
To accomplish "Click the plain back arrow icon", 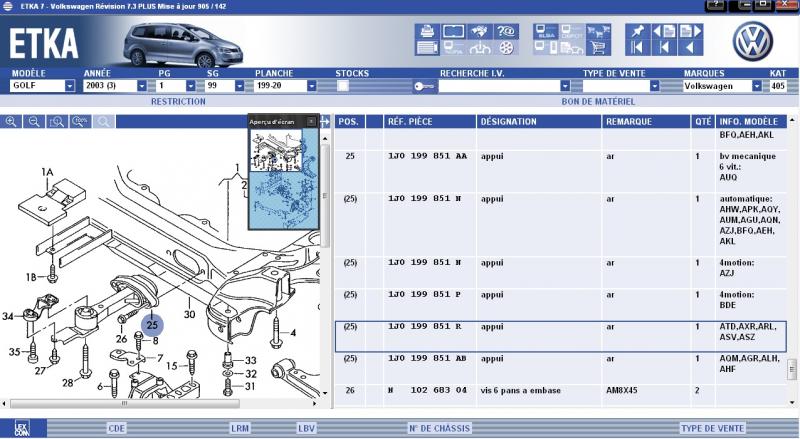I will click(x=690, y=47).
